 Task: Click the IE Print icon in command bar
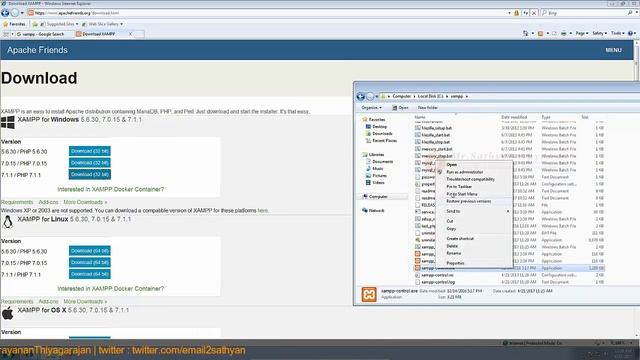point(564,33)
